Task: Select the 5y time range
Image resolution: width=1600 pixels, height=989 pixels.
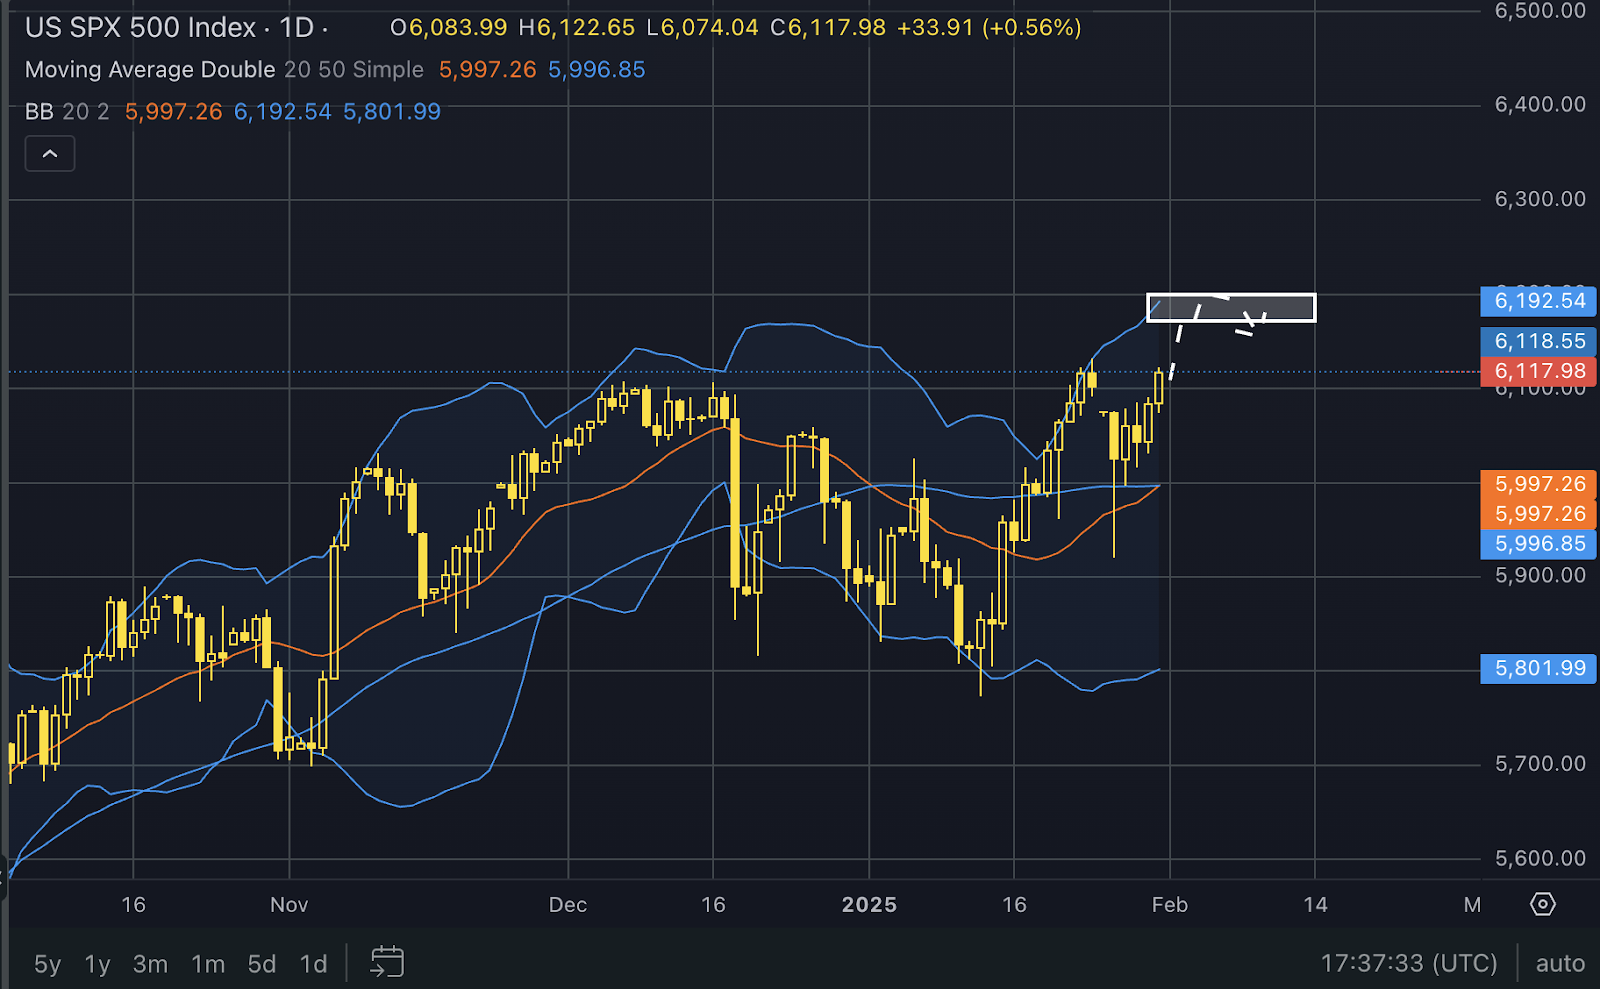Action: [x=47, y=964]
